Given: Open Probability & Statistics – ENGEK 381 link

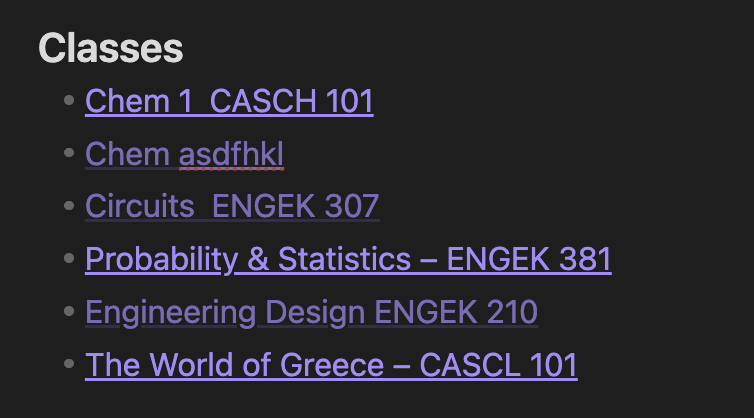Looking at the screenshot, I should [348, 259].
